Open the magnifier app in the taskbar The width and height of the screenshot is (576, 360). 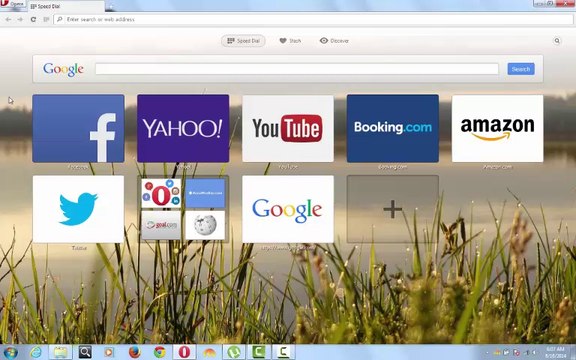point(85,352)
